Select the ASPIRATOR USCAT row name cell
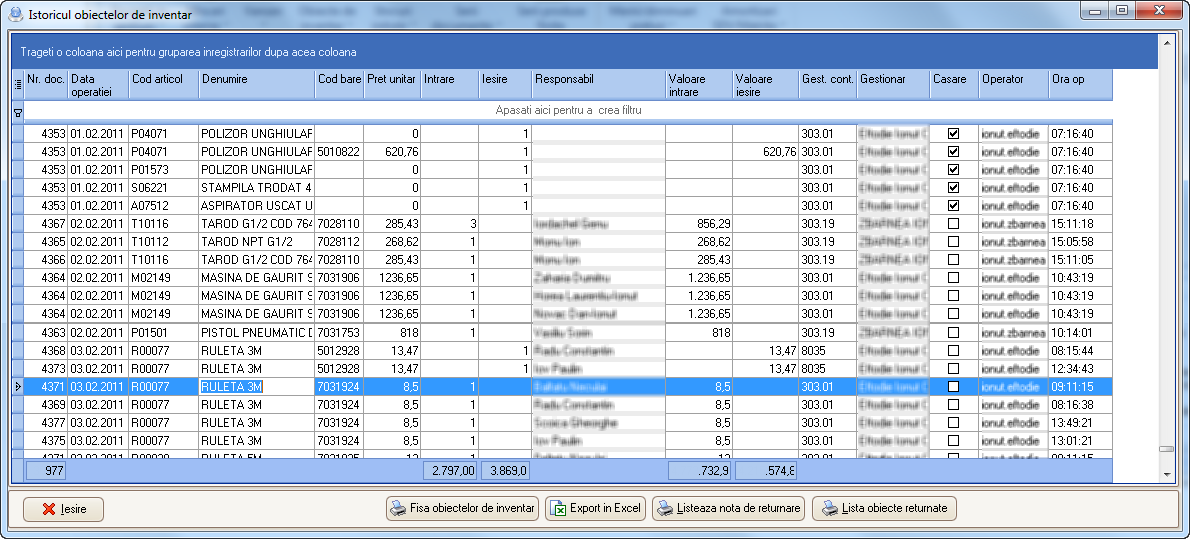This screenshot has height=539, width=1190. click(x=256, y=205)
